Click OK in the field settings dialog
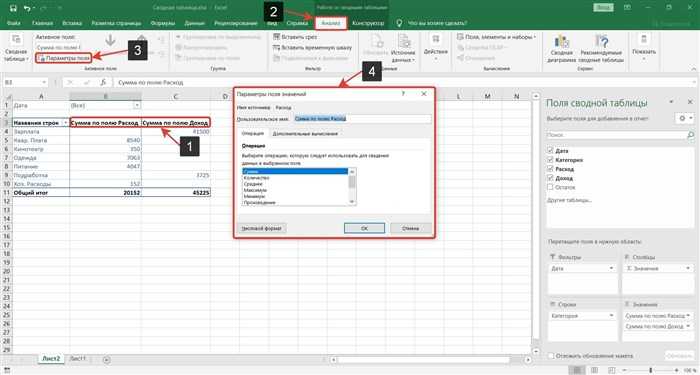The height and width of the screenshot is (375, 700). click(x=364, y=228)
